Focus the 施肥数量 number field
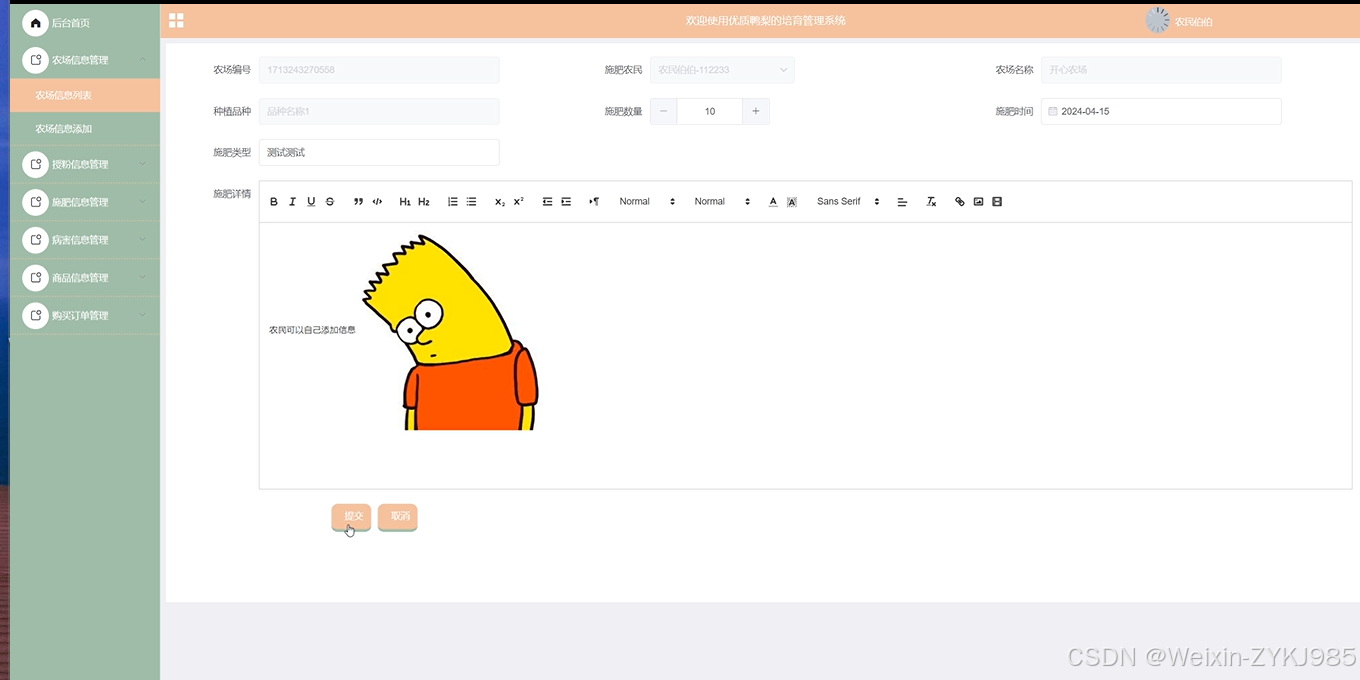The image size is (1360, 680). click(x=710, y=112)
